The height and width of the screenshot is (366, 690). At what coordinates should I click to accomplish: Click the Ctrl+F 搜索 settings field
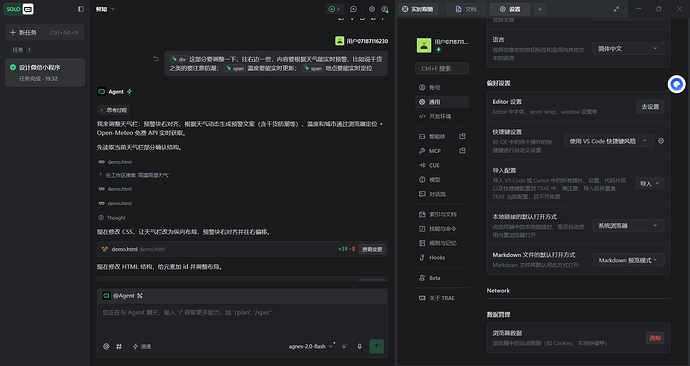[442, 69]
